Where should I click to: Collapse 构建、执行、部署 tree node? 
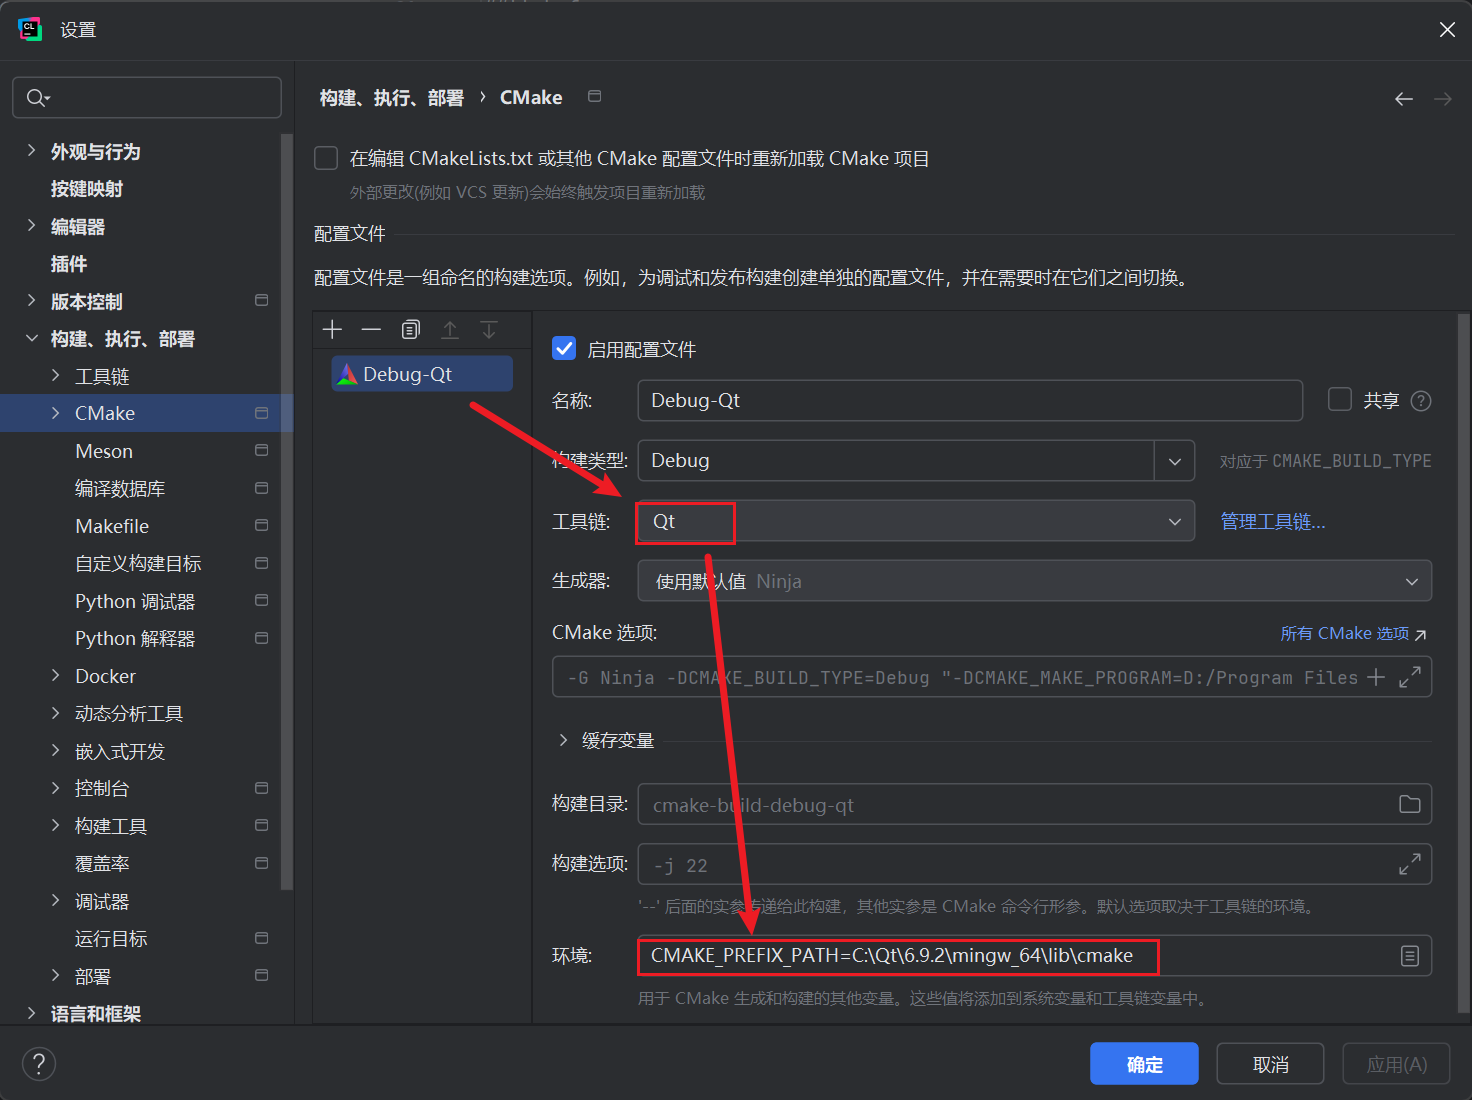coord(31,338)
